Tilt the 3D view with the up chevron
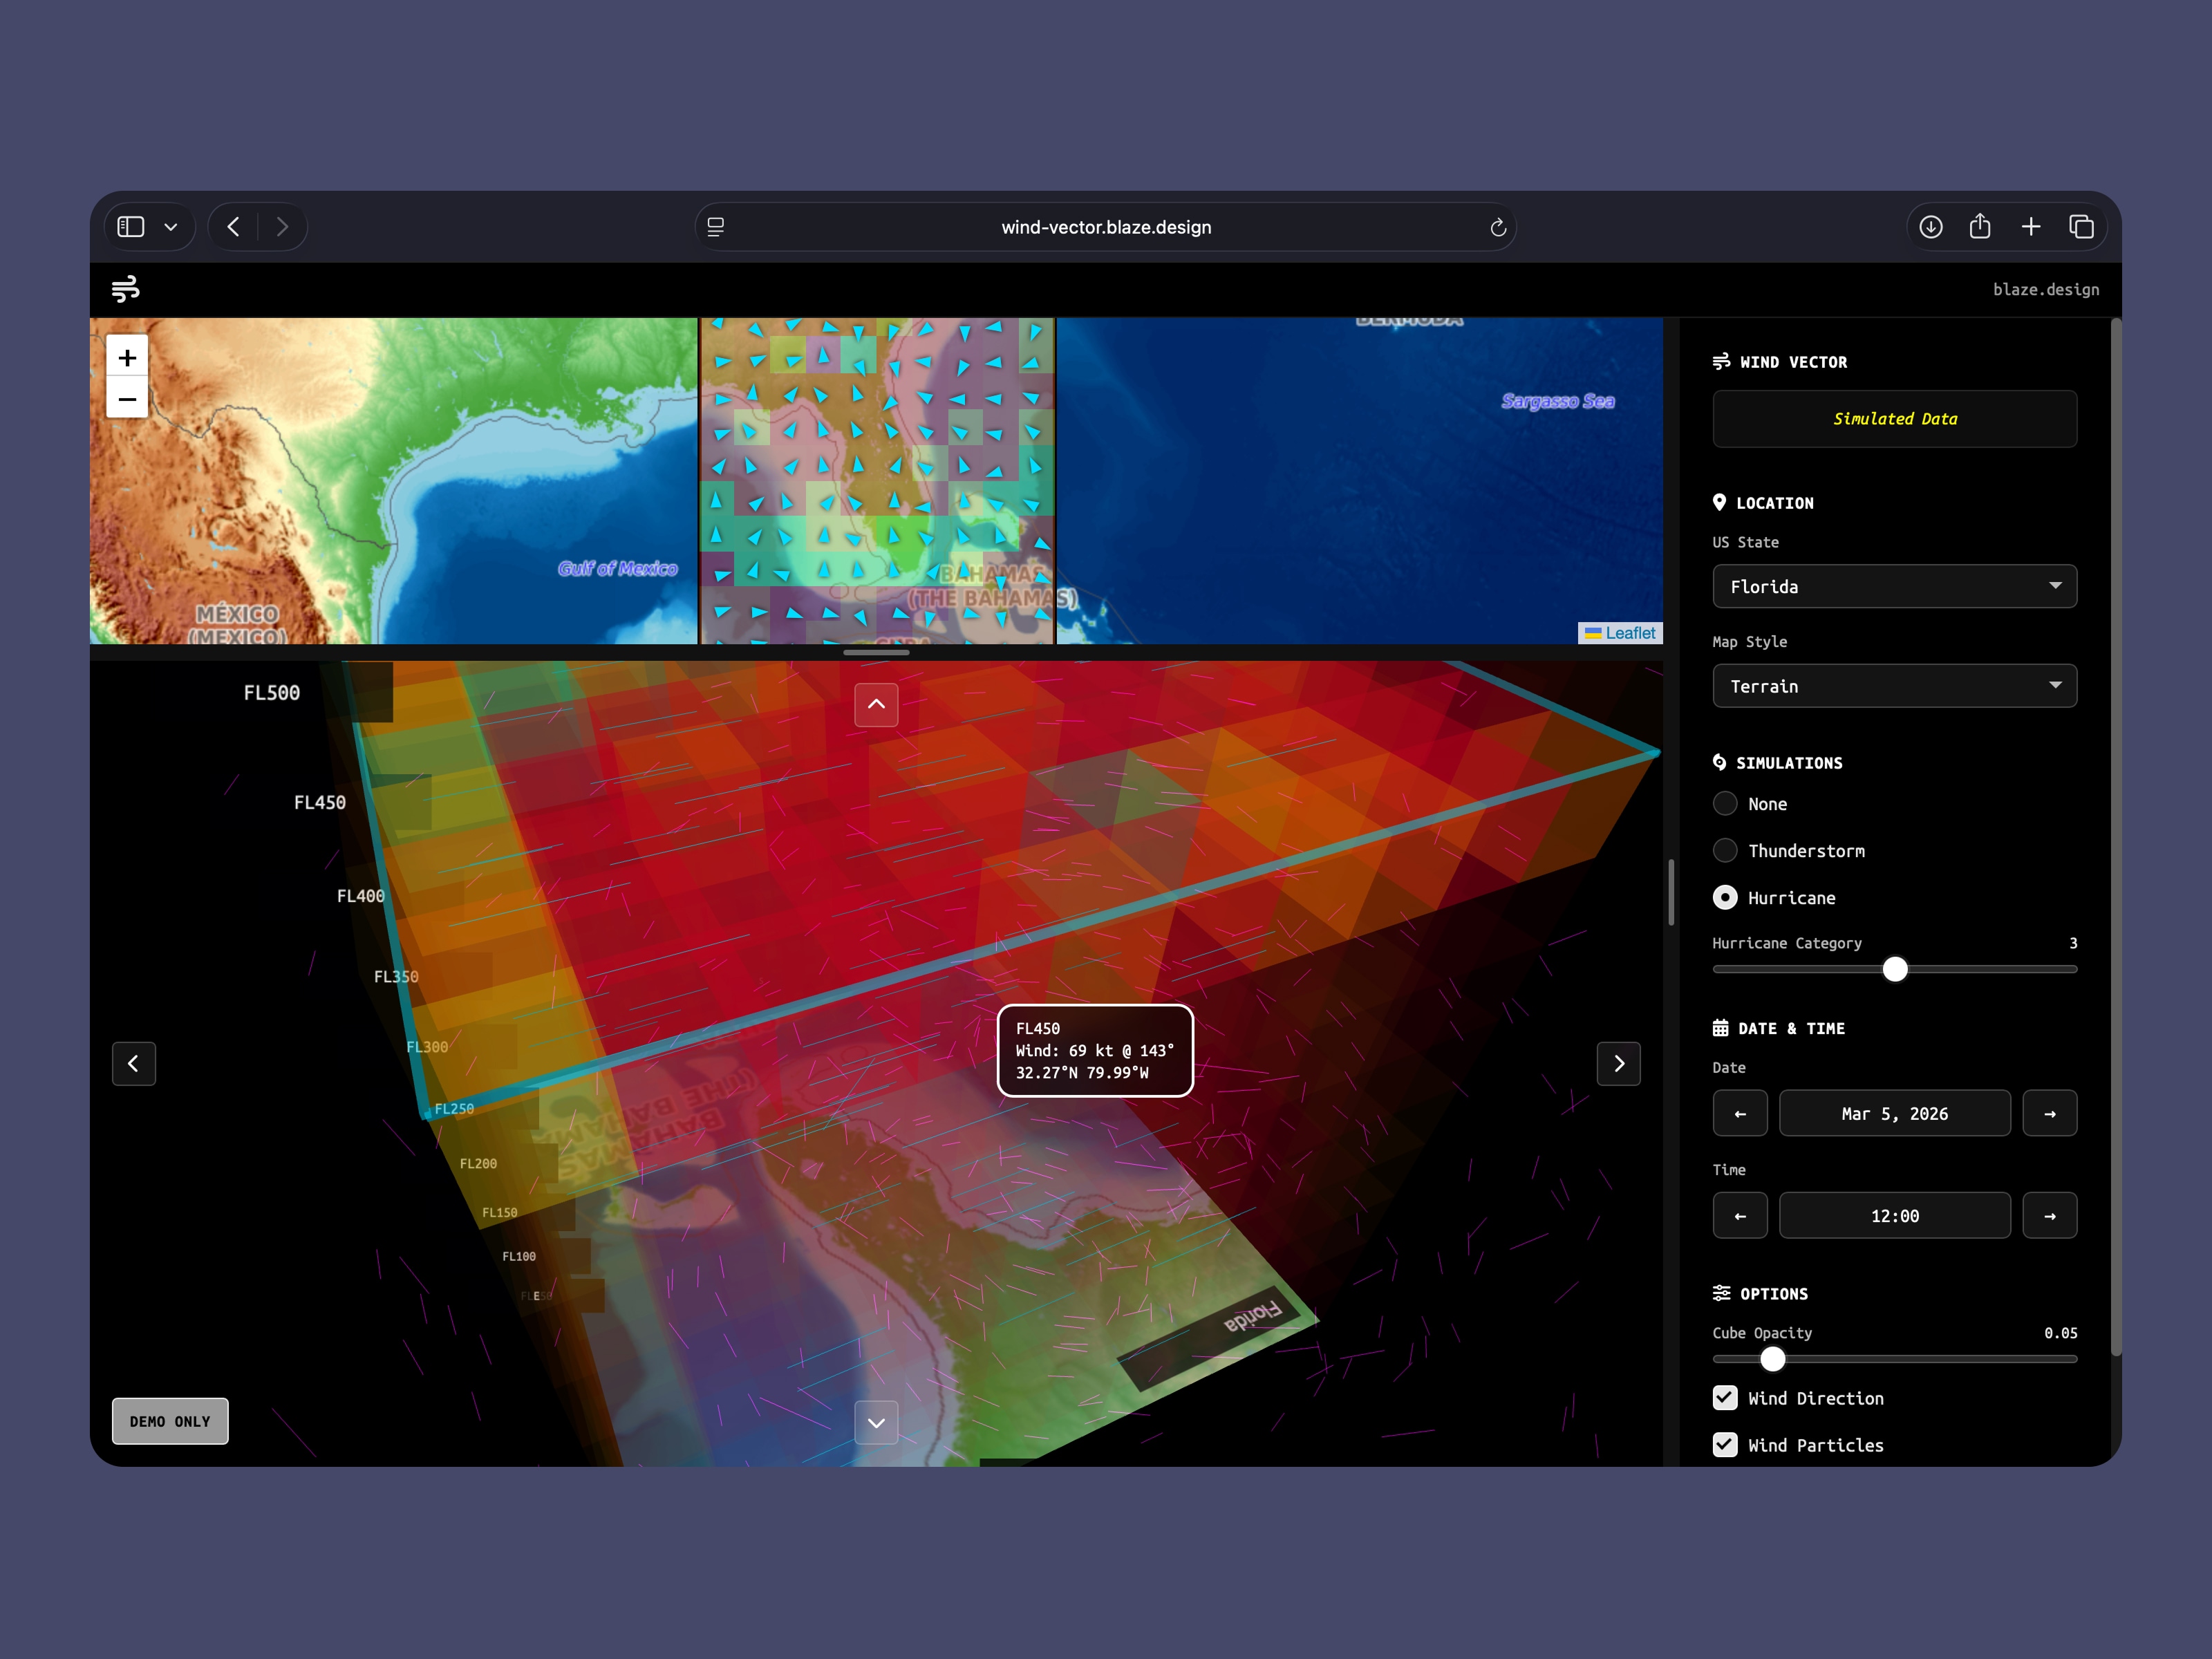 (876, 705)
